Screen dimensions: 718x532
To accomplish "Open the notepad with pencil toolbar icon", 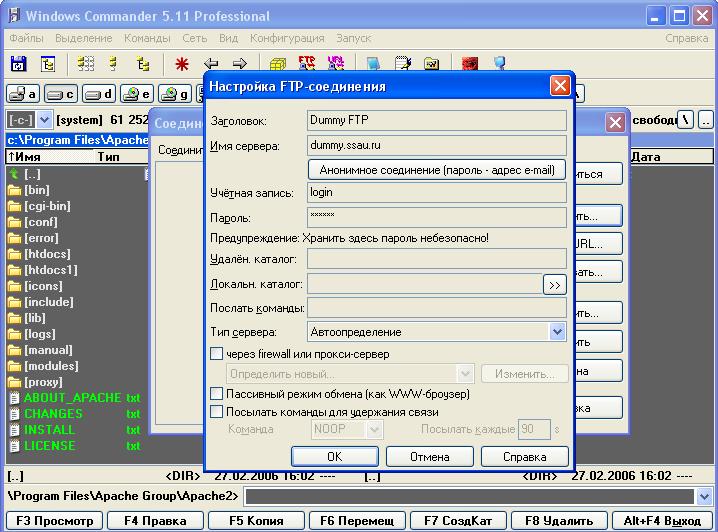I will tap(403, 63).
